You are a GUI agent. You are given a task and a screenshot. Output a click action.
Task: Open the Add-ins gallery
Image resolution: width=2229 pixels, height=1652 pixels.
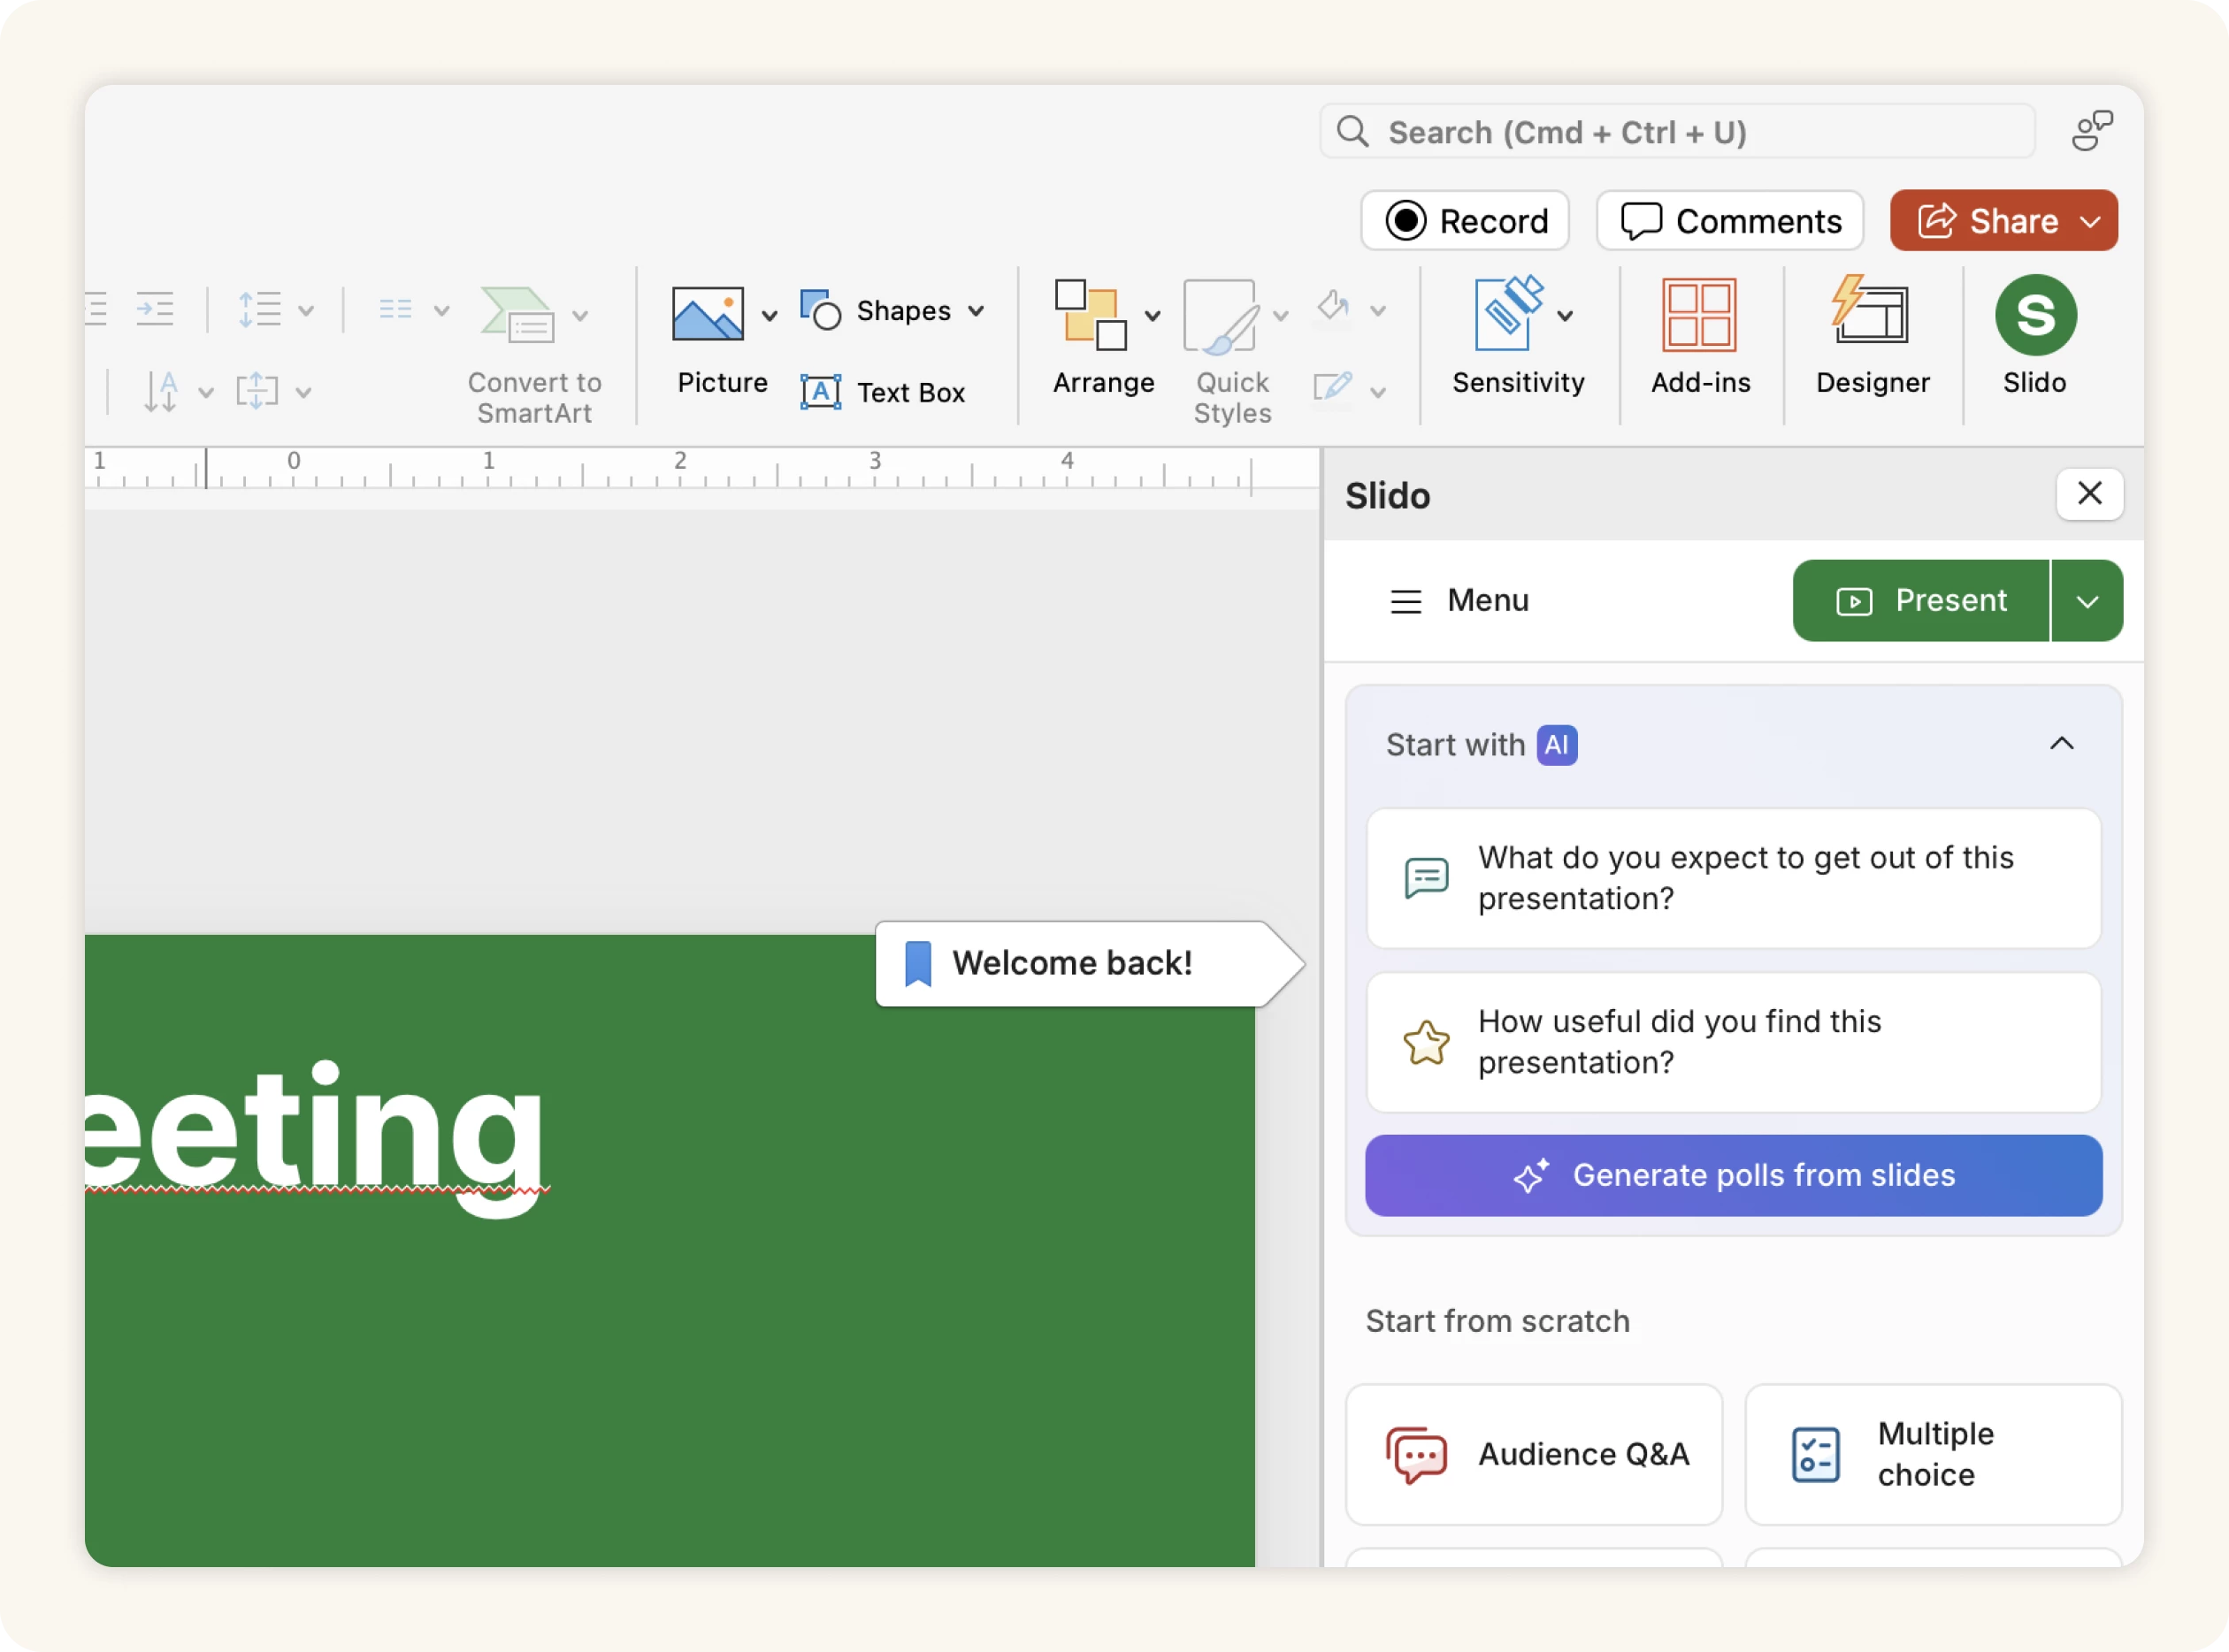point(1699,316)
